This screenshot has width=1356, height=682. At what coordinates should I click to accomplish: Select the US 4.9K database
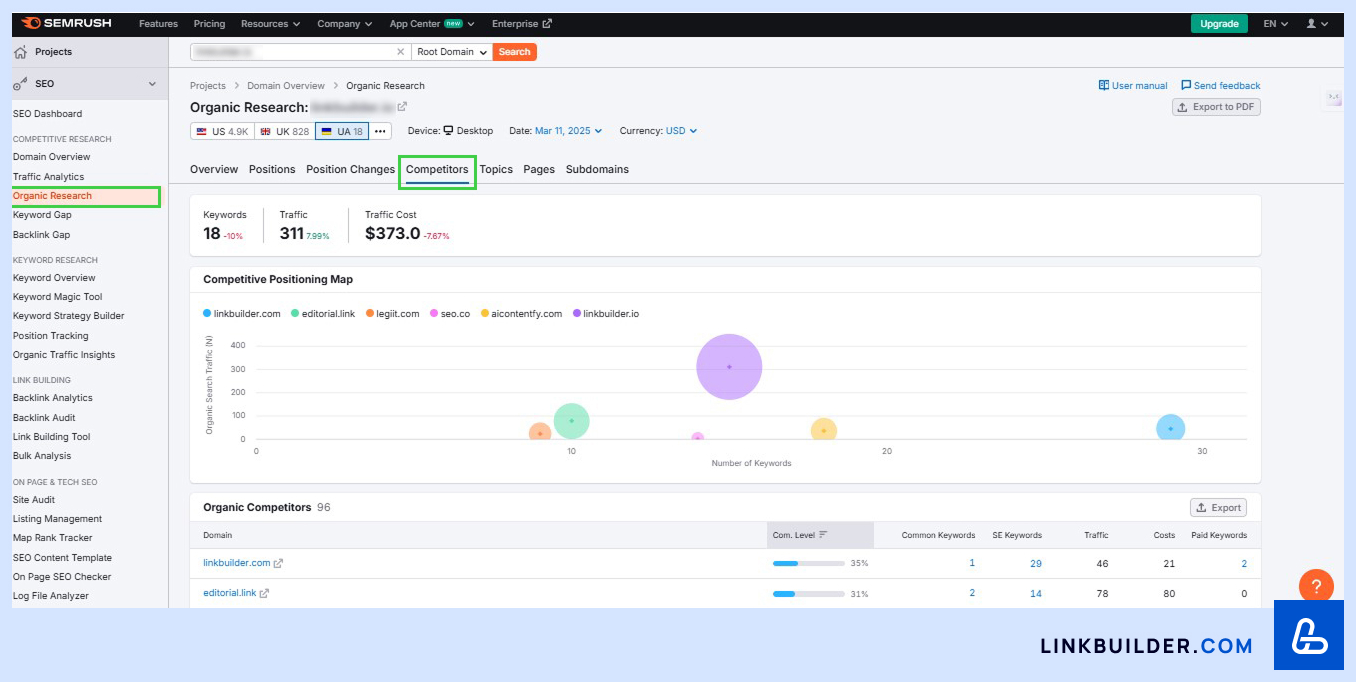[x=222, y=131]
